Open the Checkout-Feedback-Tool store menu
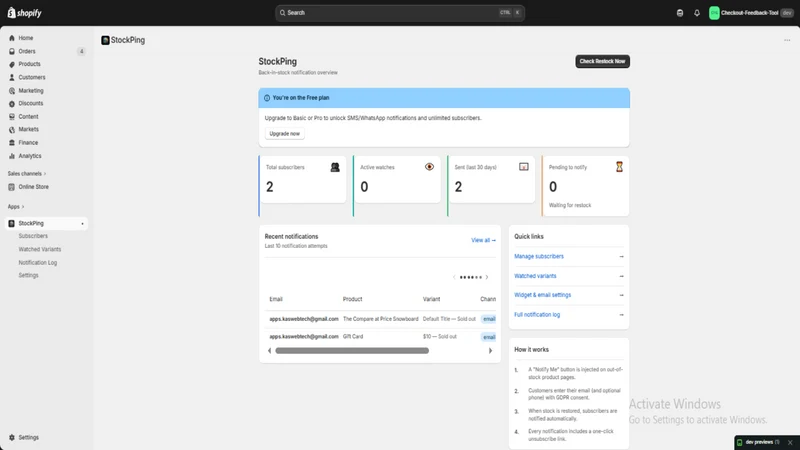800x450 pixels. pyautogui.click(x=751, y=13)
